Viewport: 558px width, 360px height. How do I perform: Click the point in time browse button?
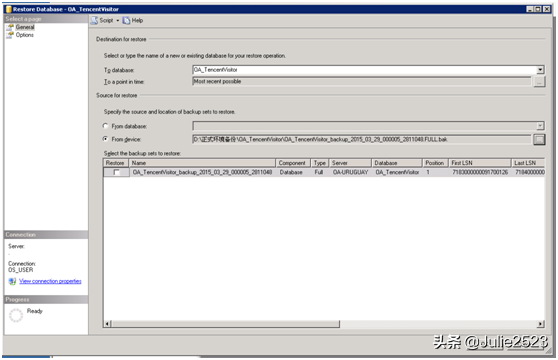pos(539,82)
